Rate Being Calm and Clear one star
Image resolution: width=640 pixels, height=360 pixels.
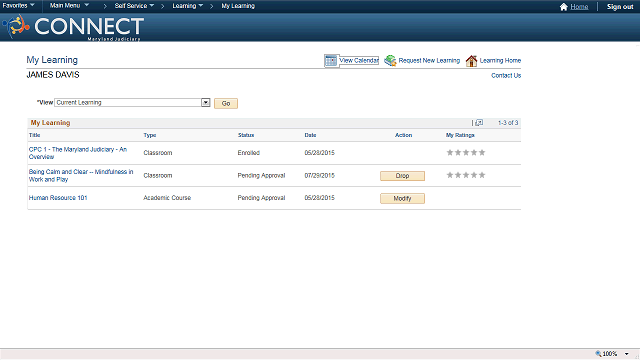[450, 175]
